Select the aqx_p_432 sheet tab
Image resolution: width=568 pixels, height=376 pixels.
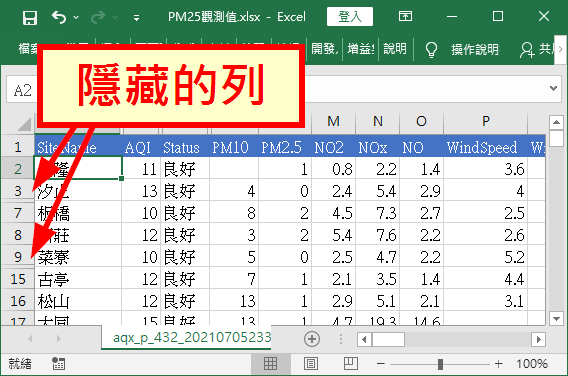click(x=186, y=338)
